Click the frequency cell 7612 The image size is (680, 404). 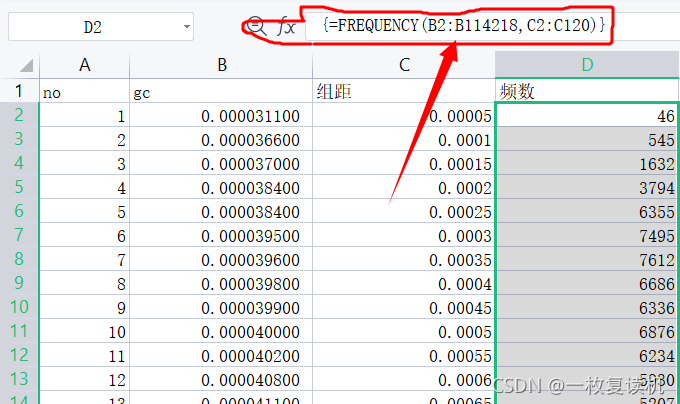pyautogui.click(x=587, y=259)
